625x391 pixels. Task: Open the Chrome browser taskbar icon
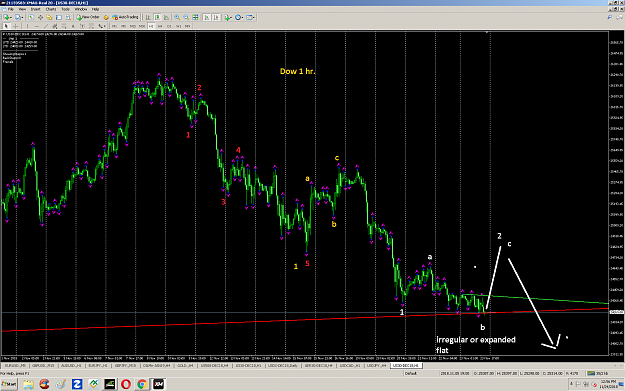pos(142,384)
